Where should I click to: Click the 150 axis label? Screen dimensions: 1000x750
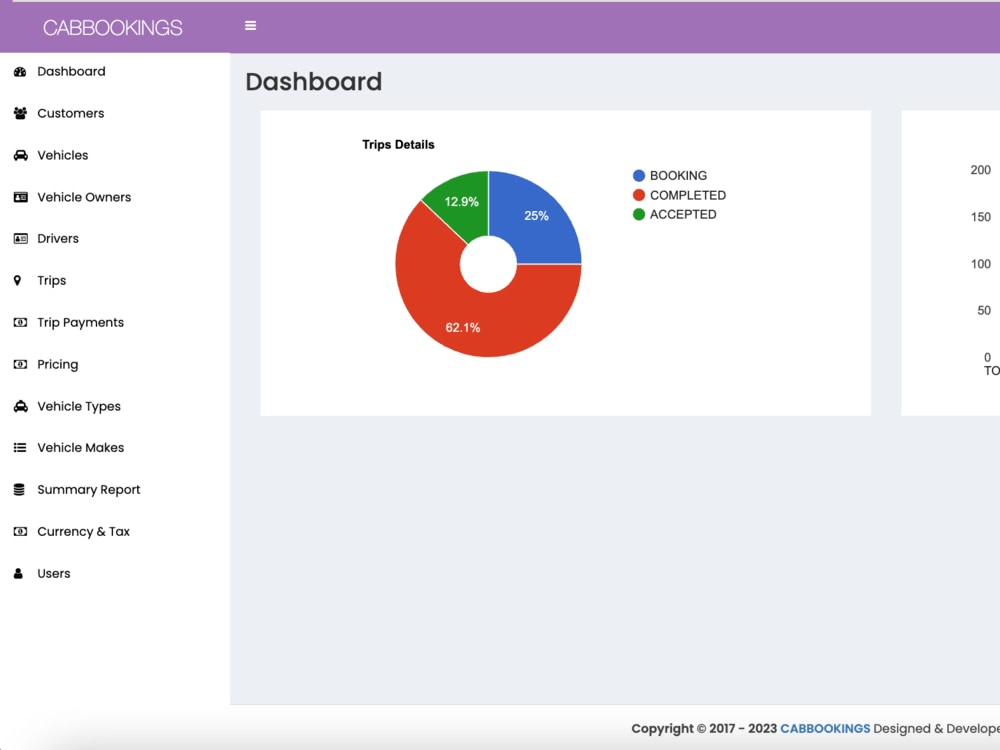tap(980, 217)
